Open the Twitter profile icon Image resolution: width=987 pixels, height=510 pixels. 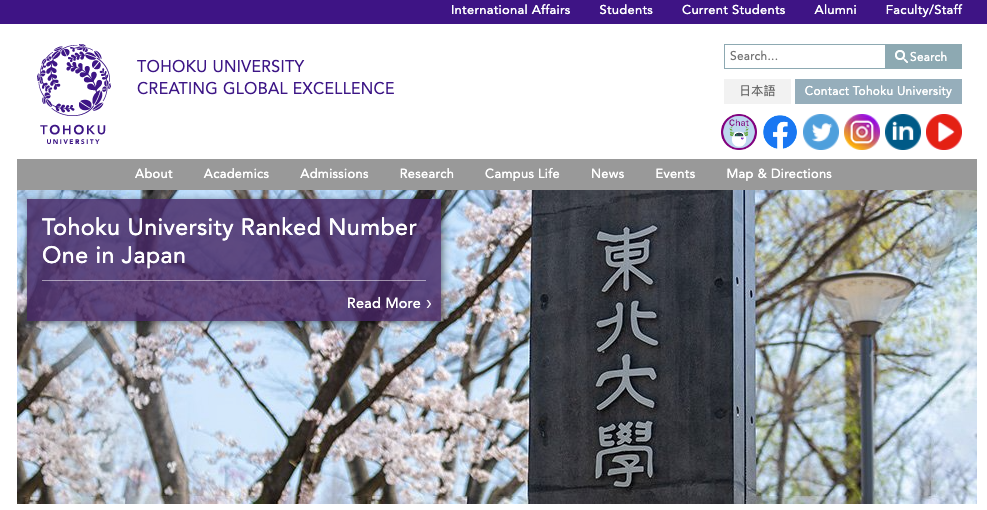pos(821,132)
